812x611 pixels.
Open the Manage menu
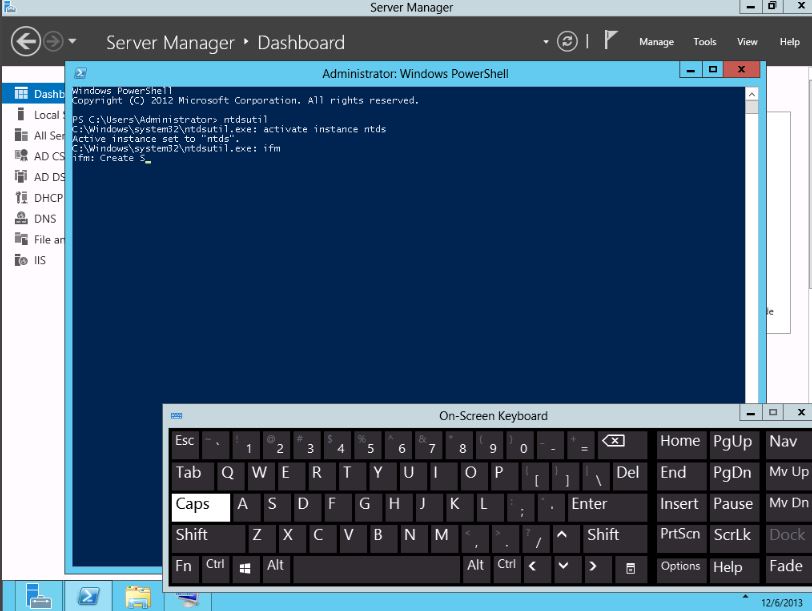(x=656, y=42)
